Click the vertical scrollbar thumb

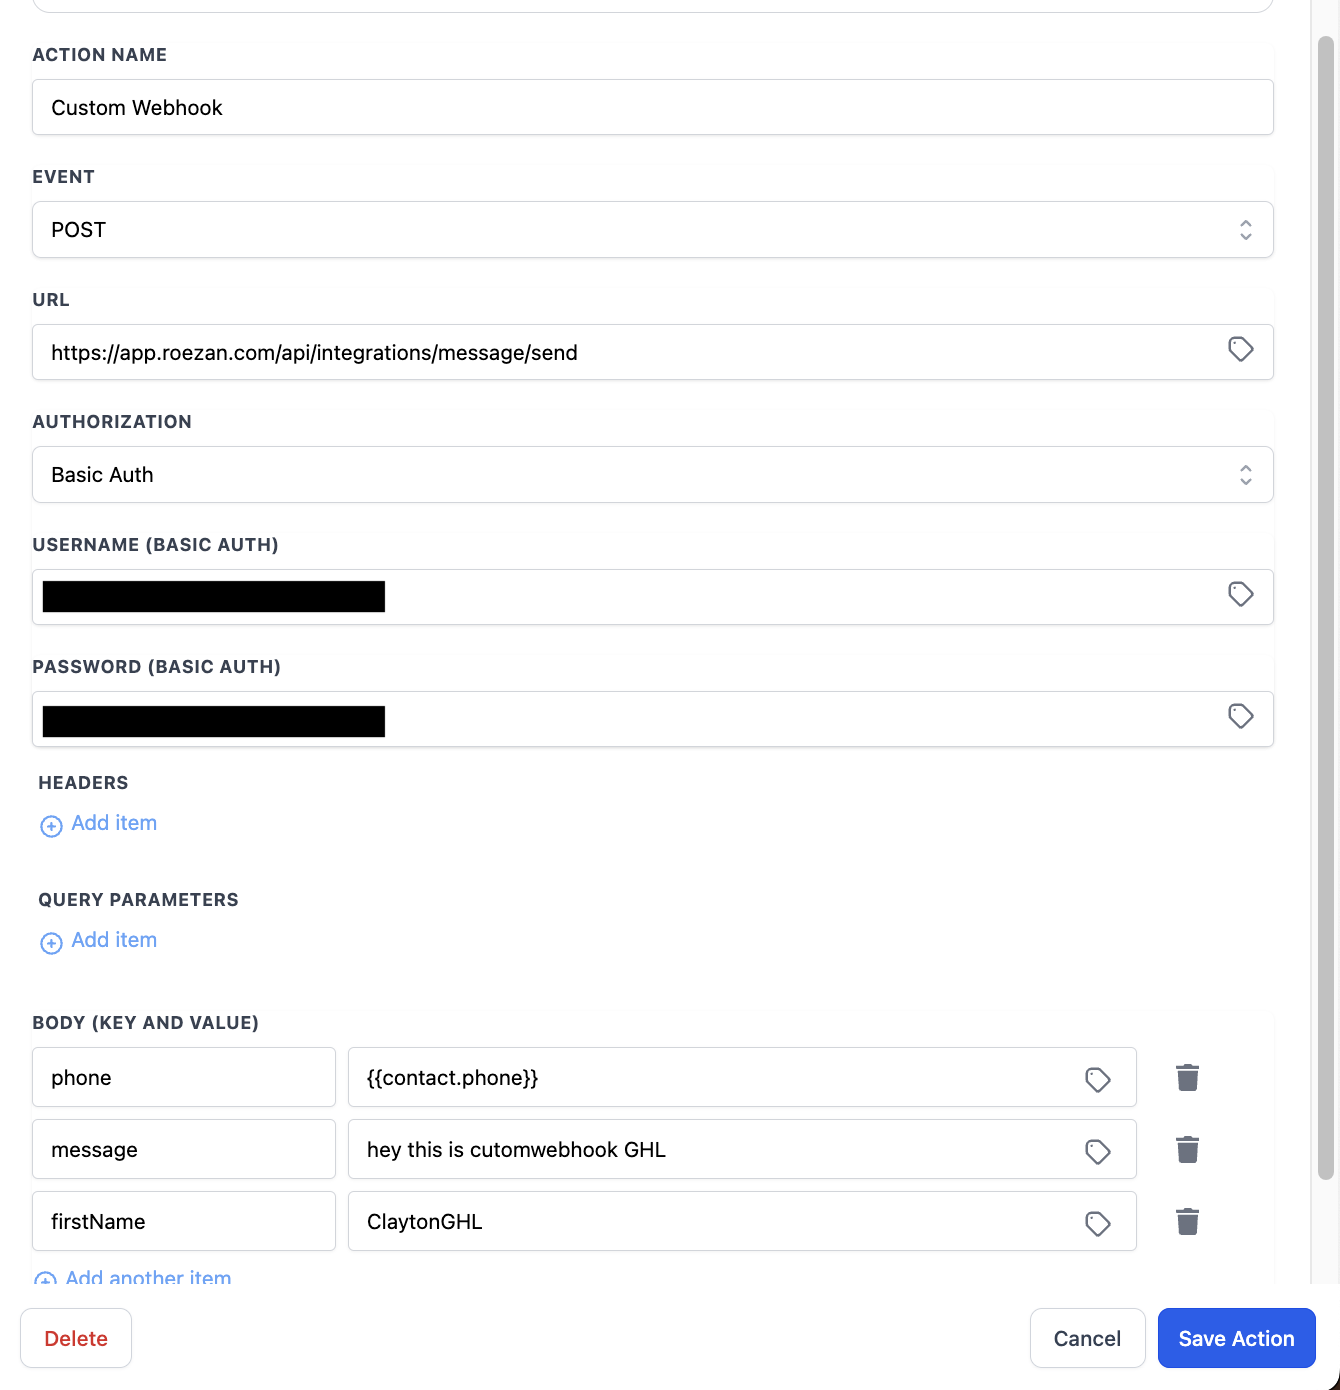pos(1326,600)
